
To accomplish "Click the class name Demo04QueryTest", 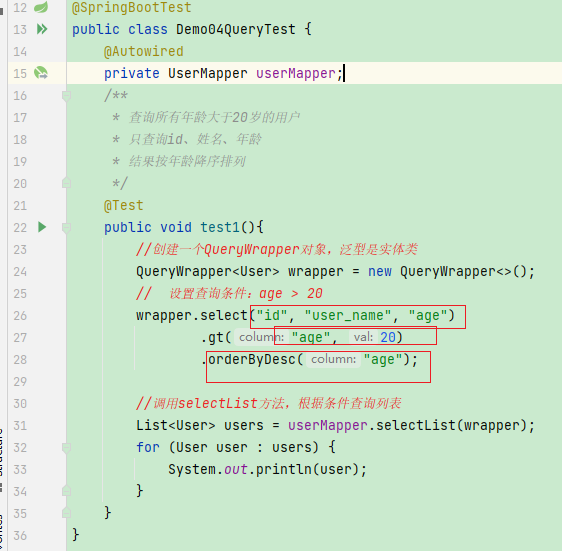I will (x=236, y=29).
